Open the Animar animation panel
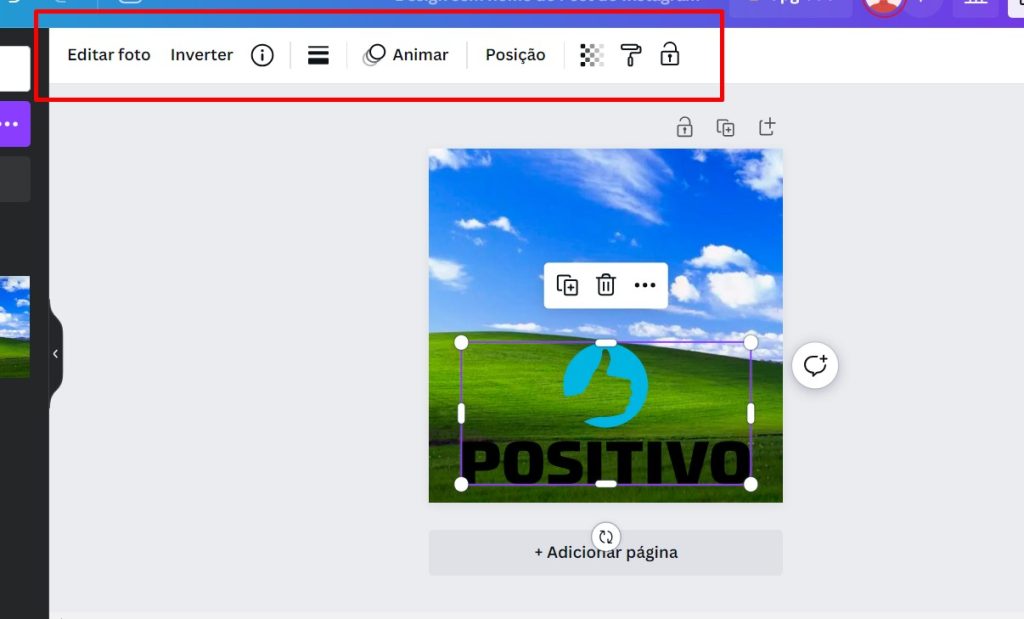This screenshot has width=1024, height=619. pos(406,55)
